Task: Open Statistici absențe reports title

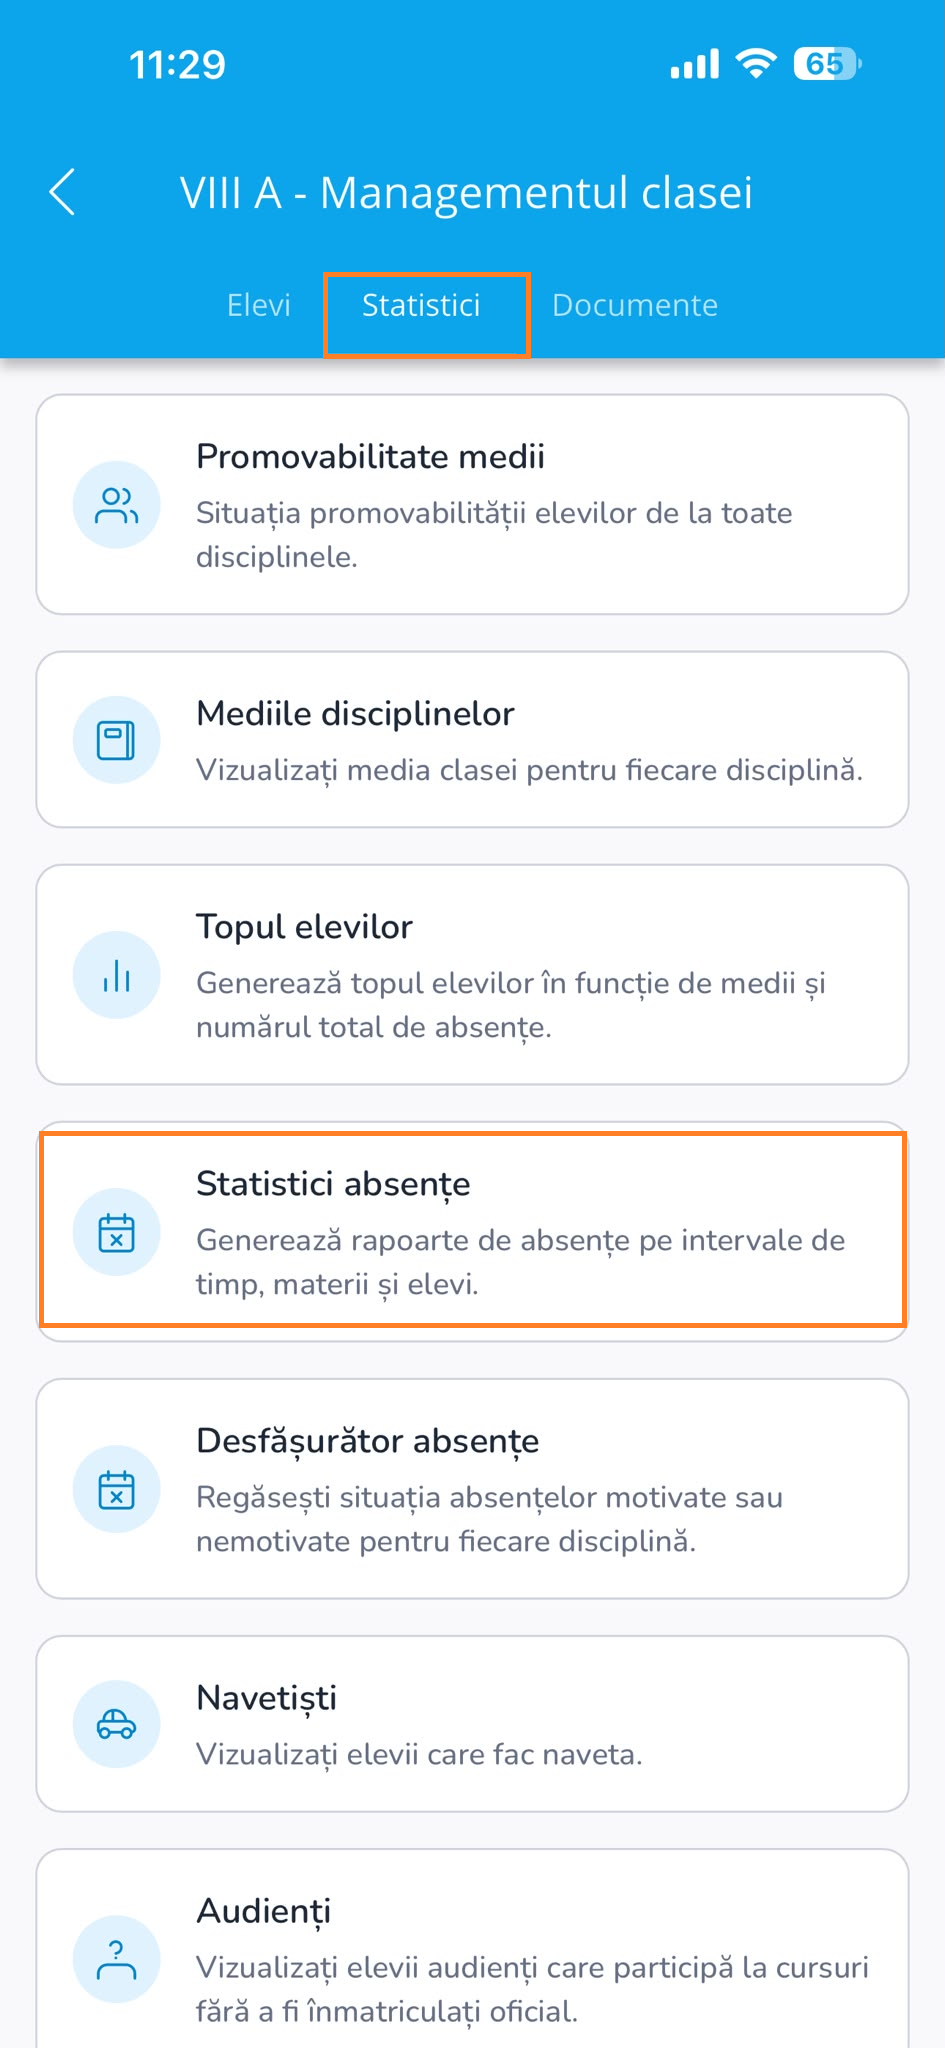Action: click(x=333, y=1184)
